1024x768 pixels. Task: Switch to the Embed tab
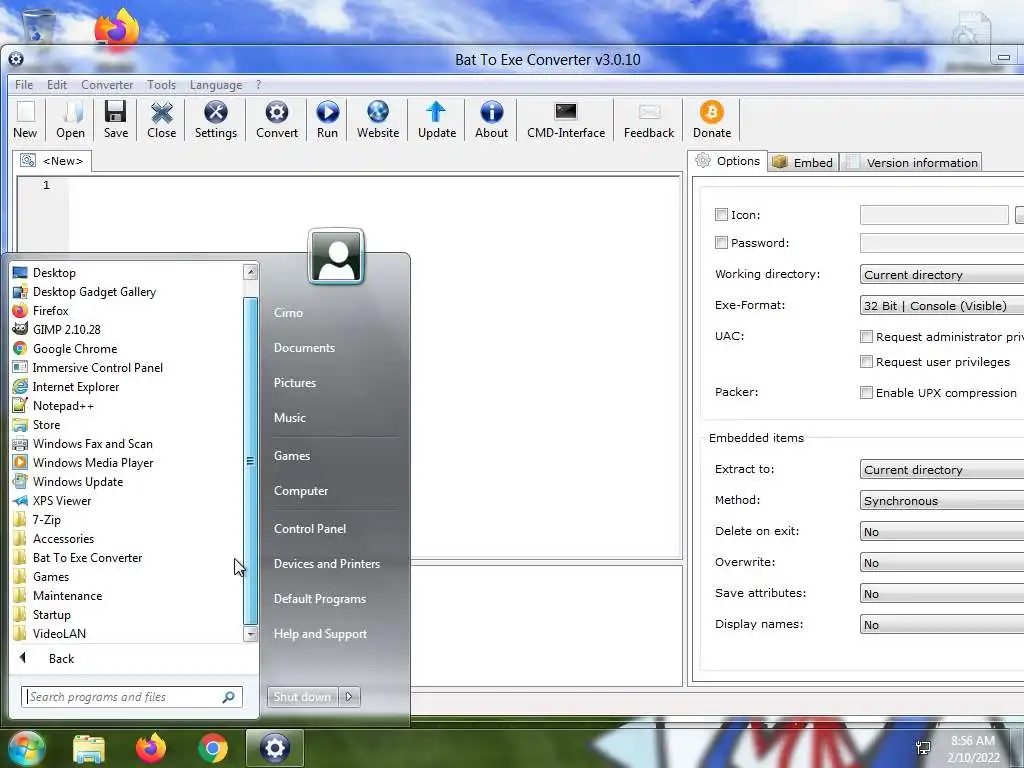click(x=803, y=163)
